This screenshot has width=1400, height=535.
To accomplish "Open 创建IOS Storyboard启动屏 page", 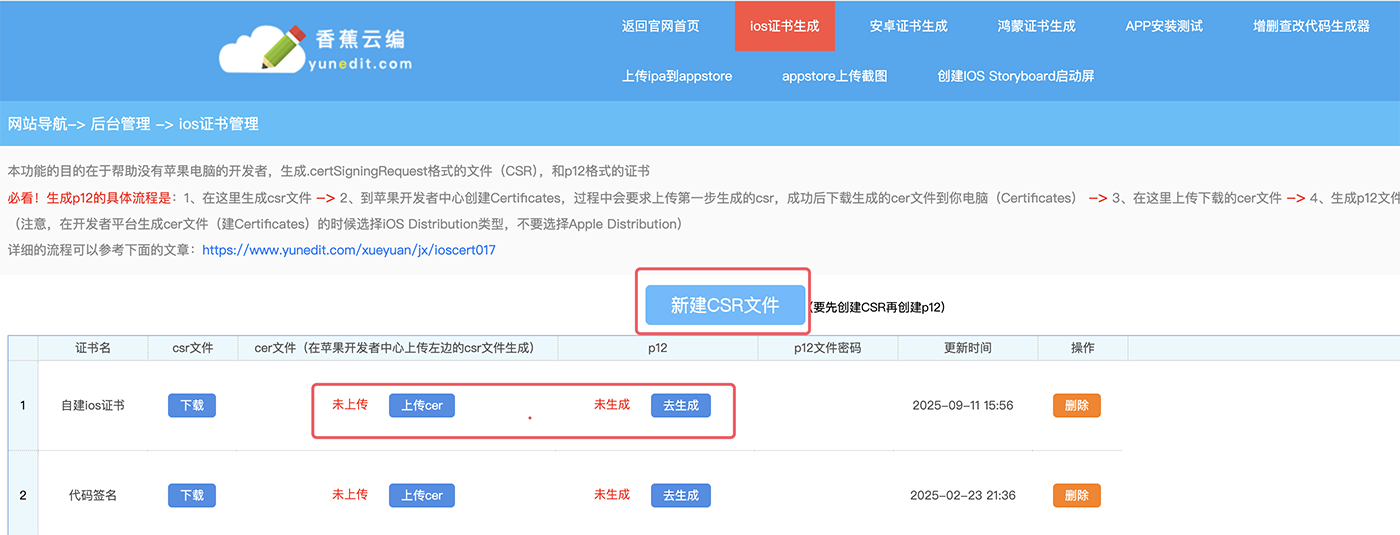I will pos(1015,76).
